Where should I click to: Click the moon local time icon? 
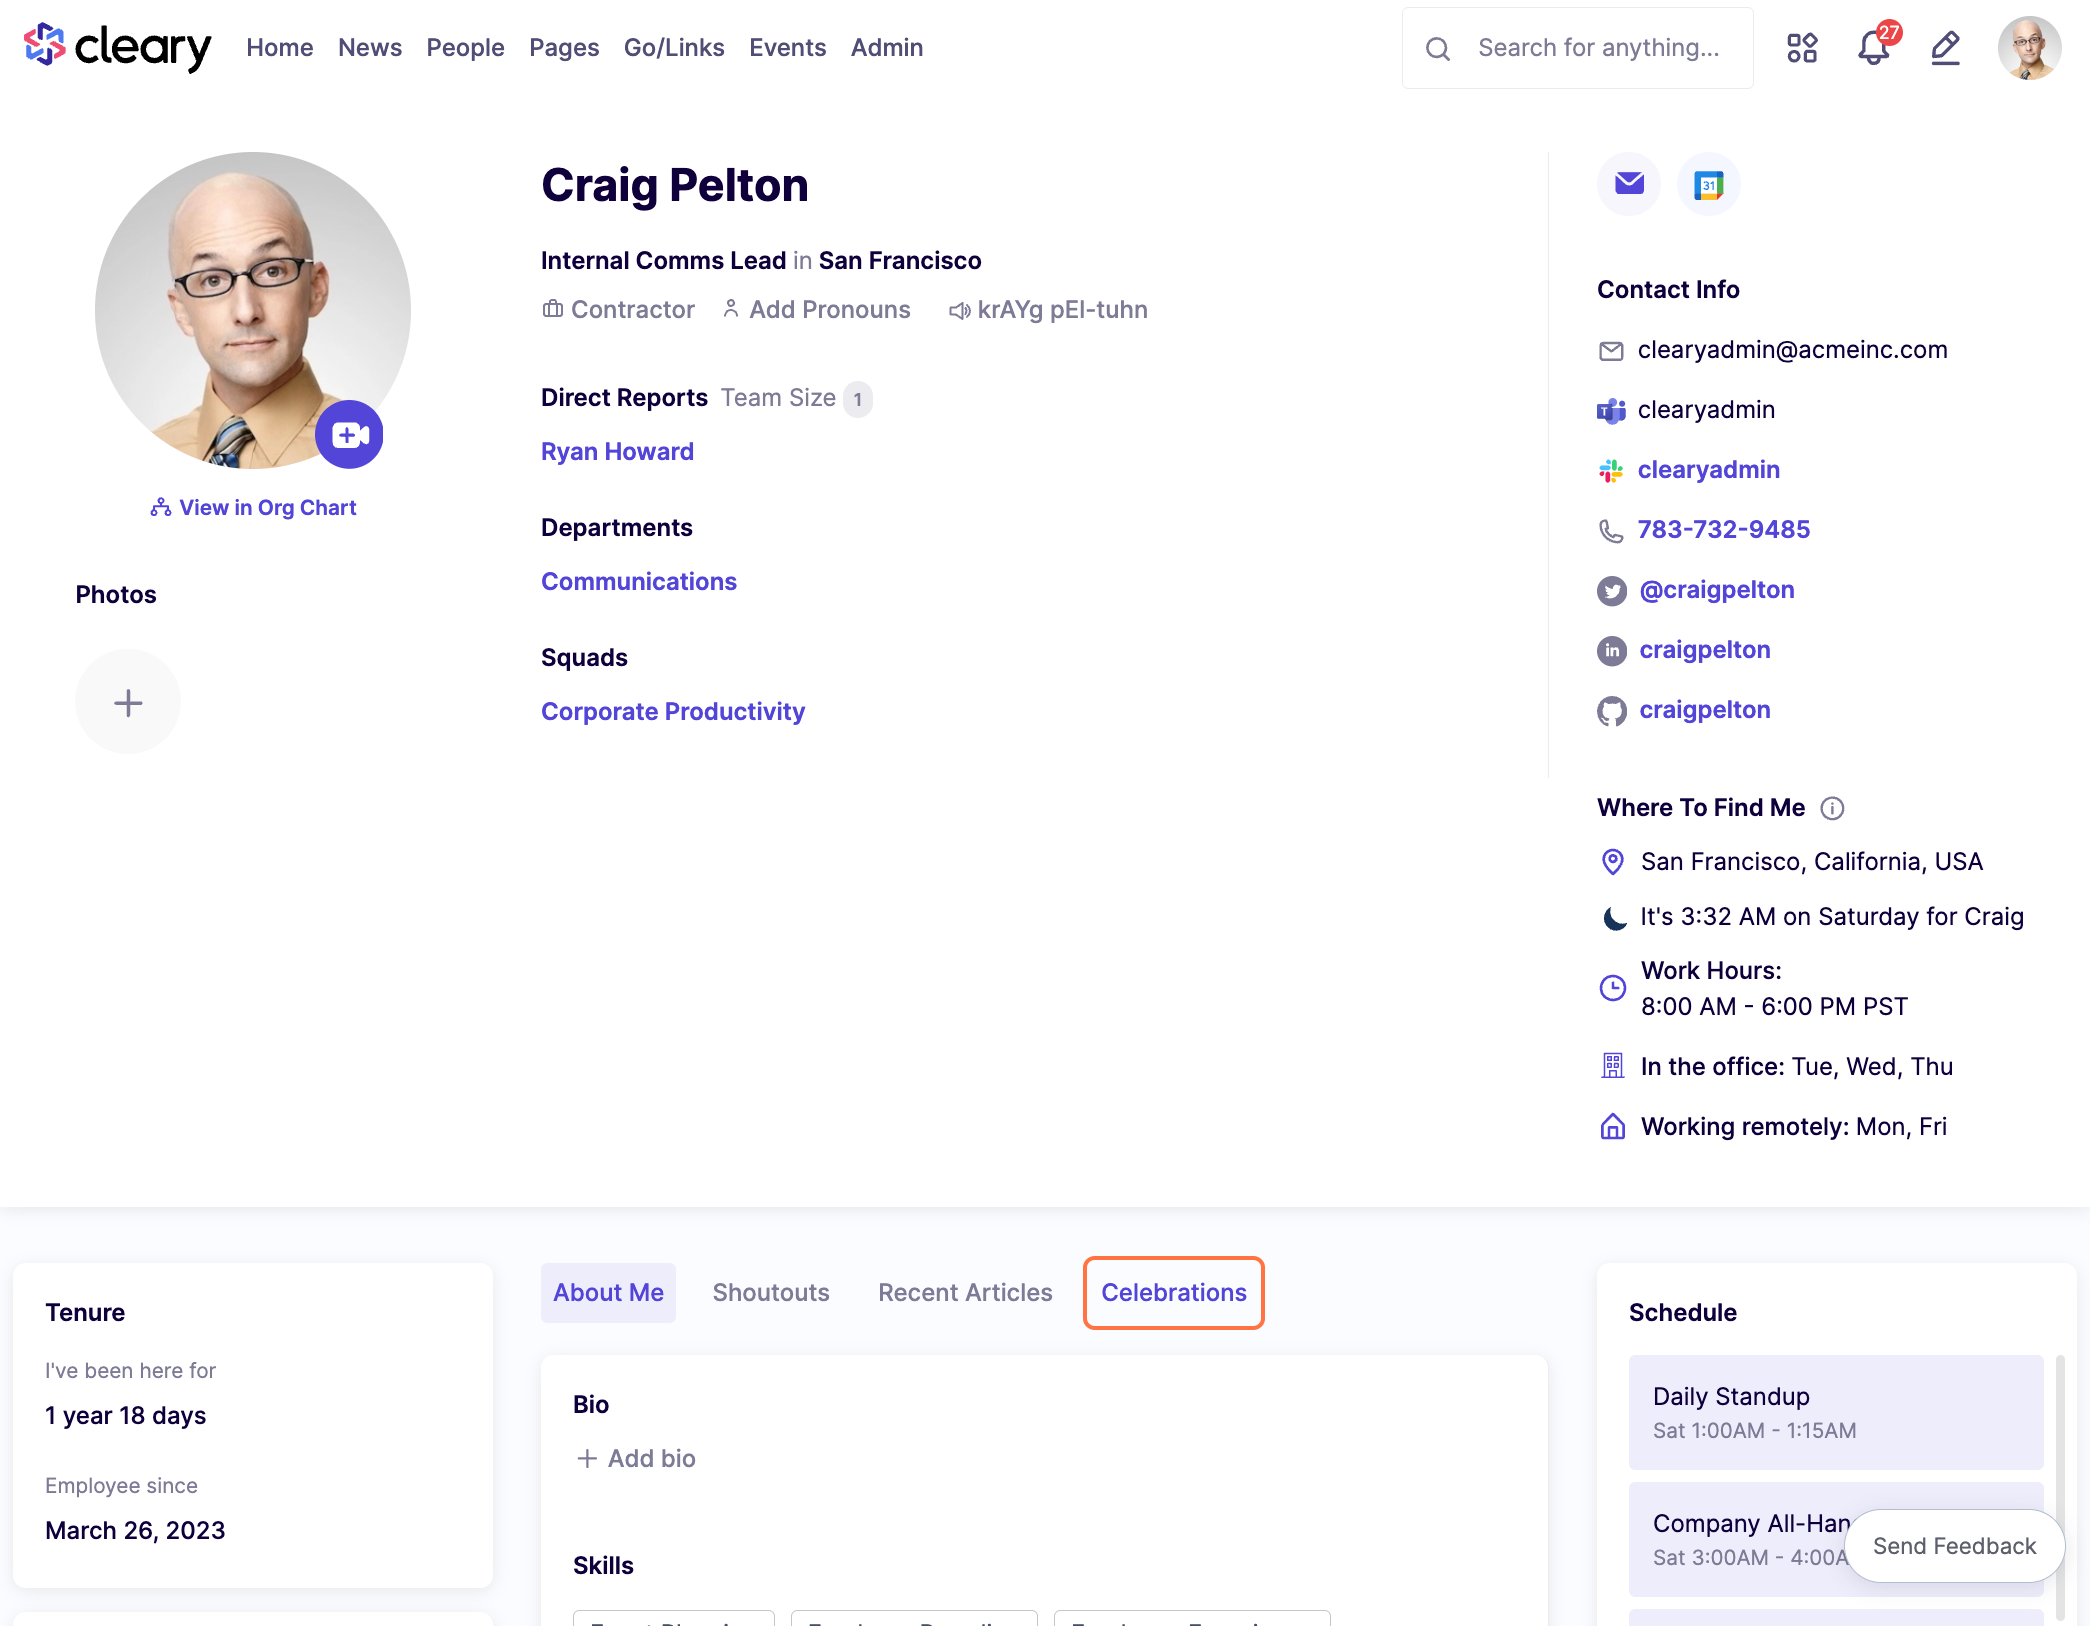click(x=1613, y=918)
